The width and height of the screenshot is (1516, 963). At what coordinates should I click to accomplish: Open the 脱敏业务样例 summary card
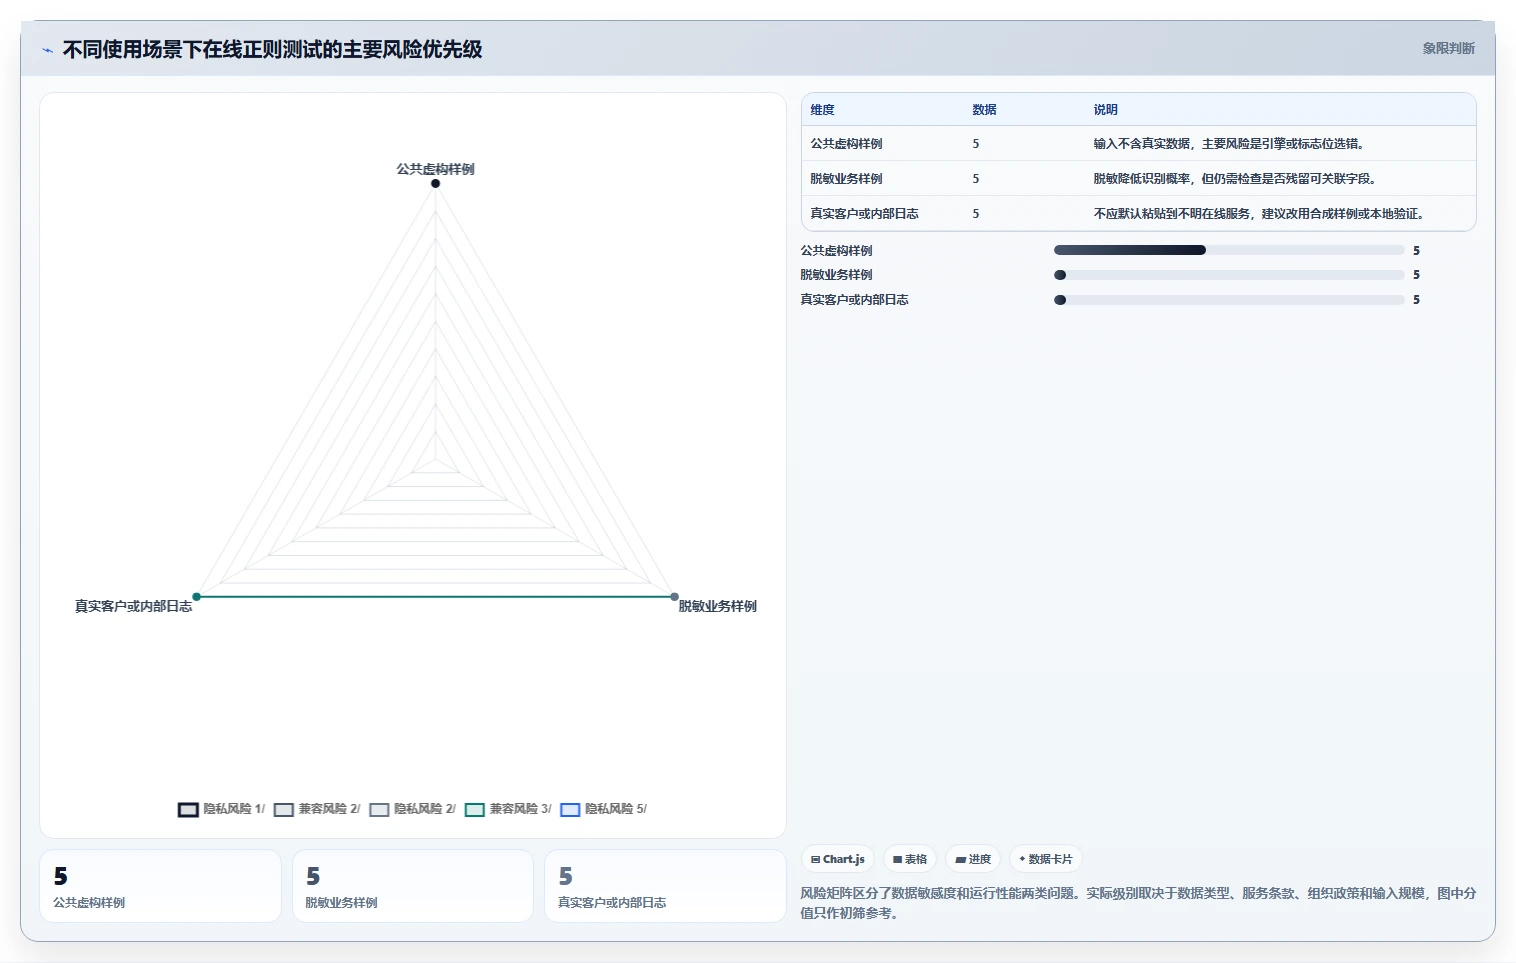(413, 886)
